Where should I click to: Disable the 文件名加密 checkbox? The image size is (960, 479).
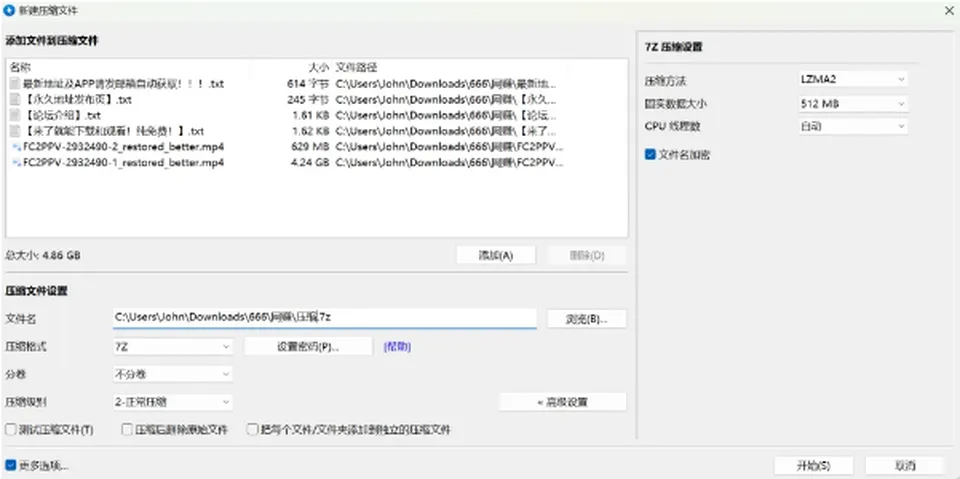650,155
